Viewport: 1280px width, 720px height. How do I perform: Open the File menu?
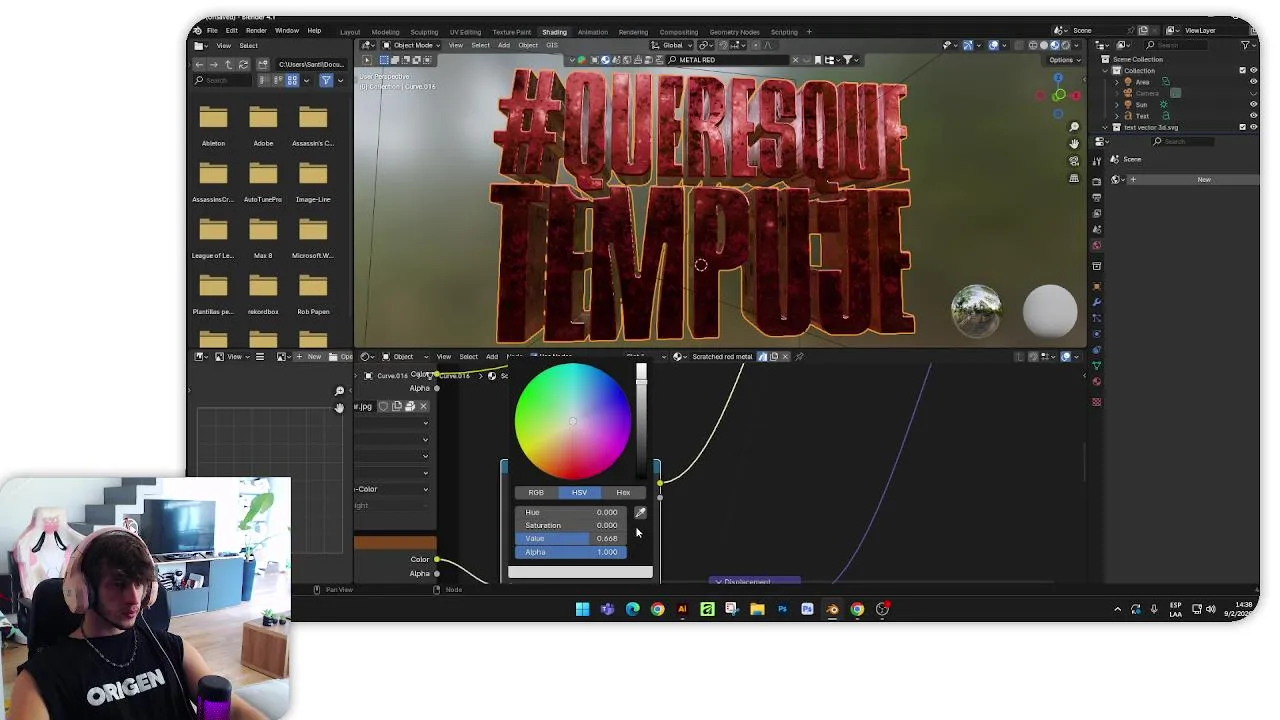click(x=212, y=31)
